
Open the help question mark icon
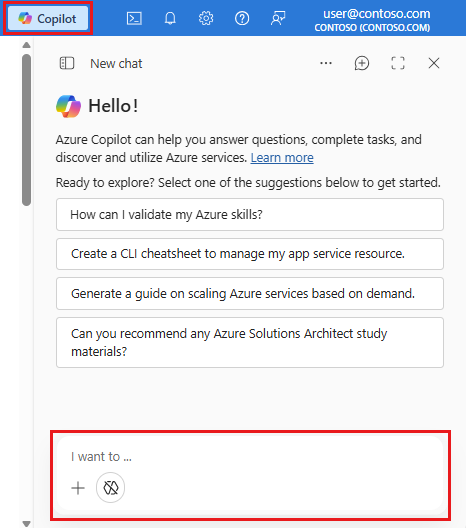(x=242, y=19)
